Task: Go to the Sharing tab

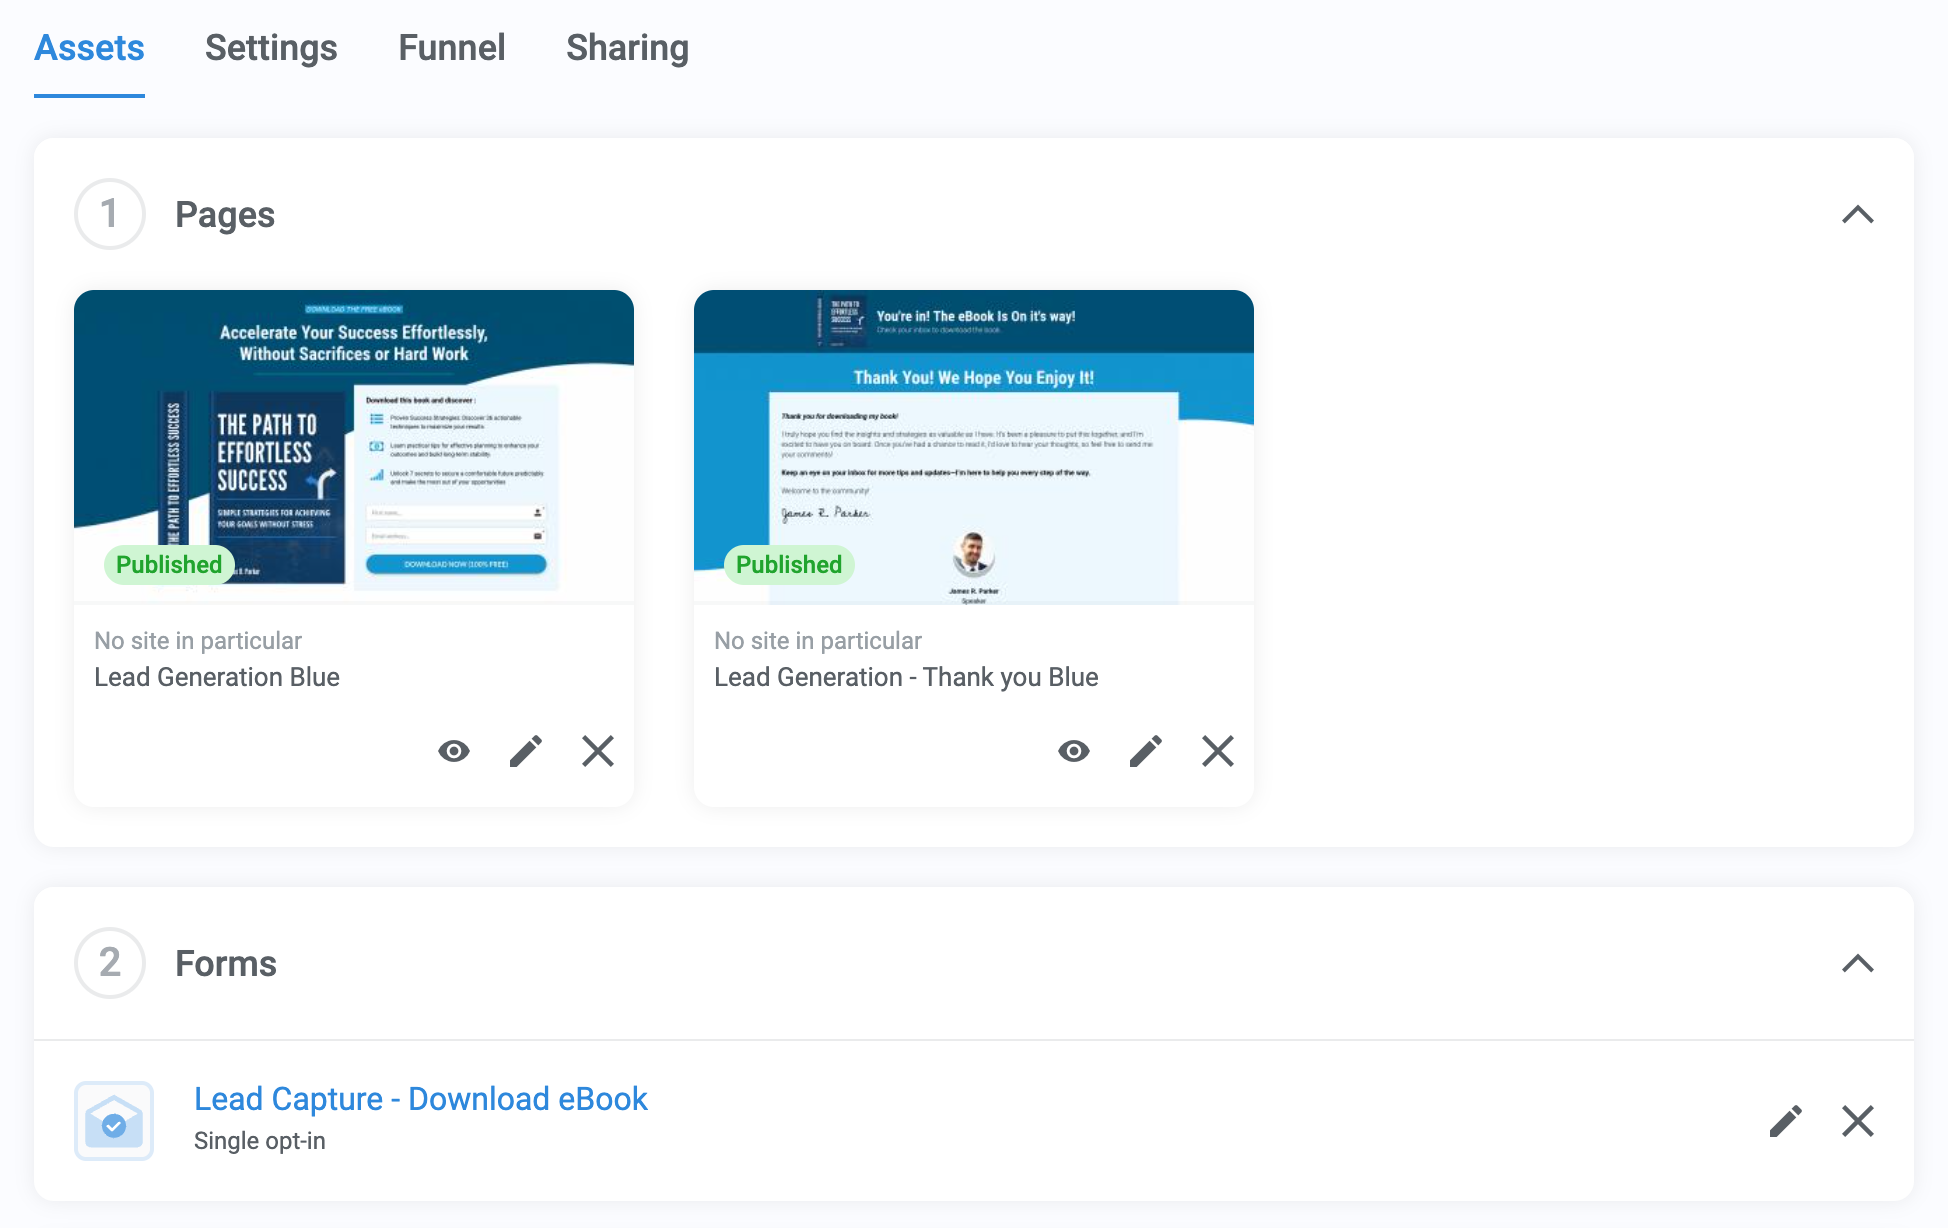Action: coord(627,48)
